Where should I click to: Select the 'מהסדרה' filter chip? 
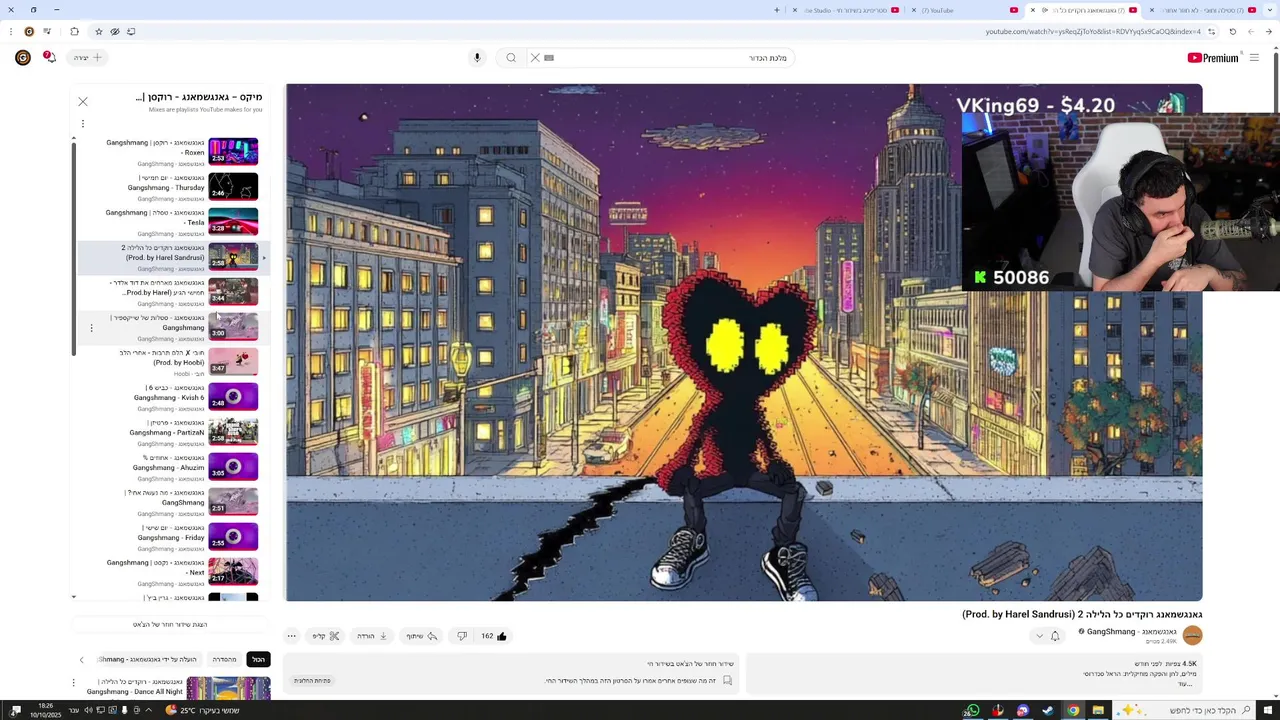click(x=225, y=660)
